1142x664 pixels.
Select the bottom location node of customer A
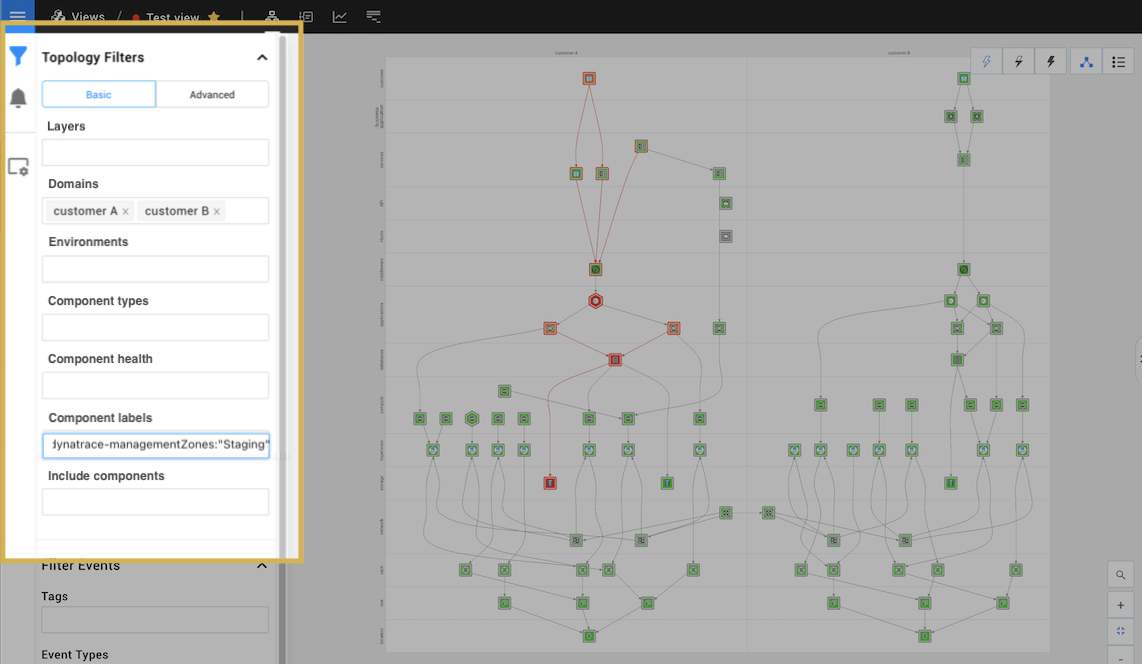click(x=589, y=636)
